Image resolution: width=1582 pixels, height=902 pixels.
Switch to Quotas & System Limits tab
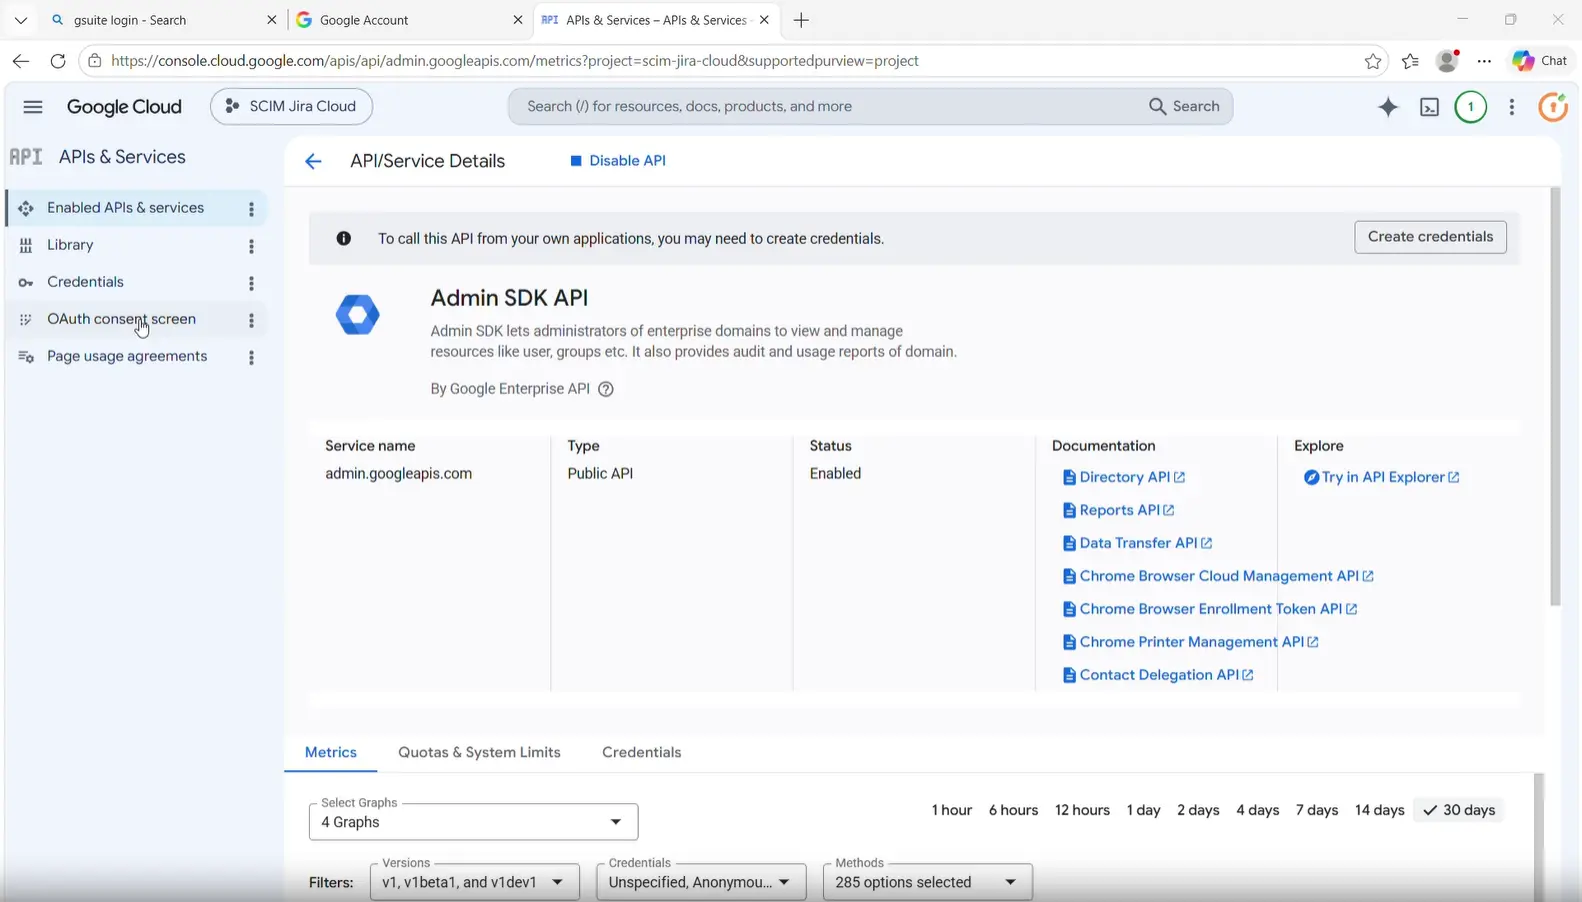[479, 752]
